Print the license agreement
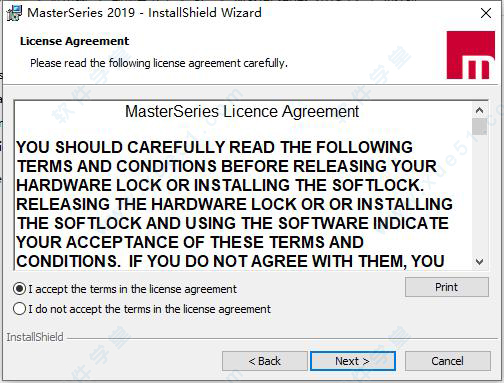Screen dimensions: 504x383 447,287
